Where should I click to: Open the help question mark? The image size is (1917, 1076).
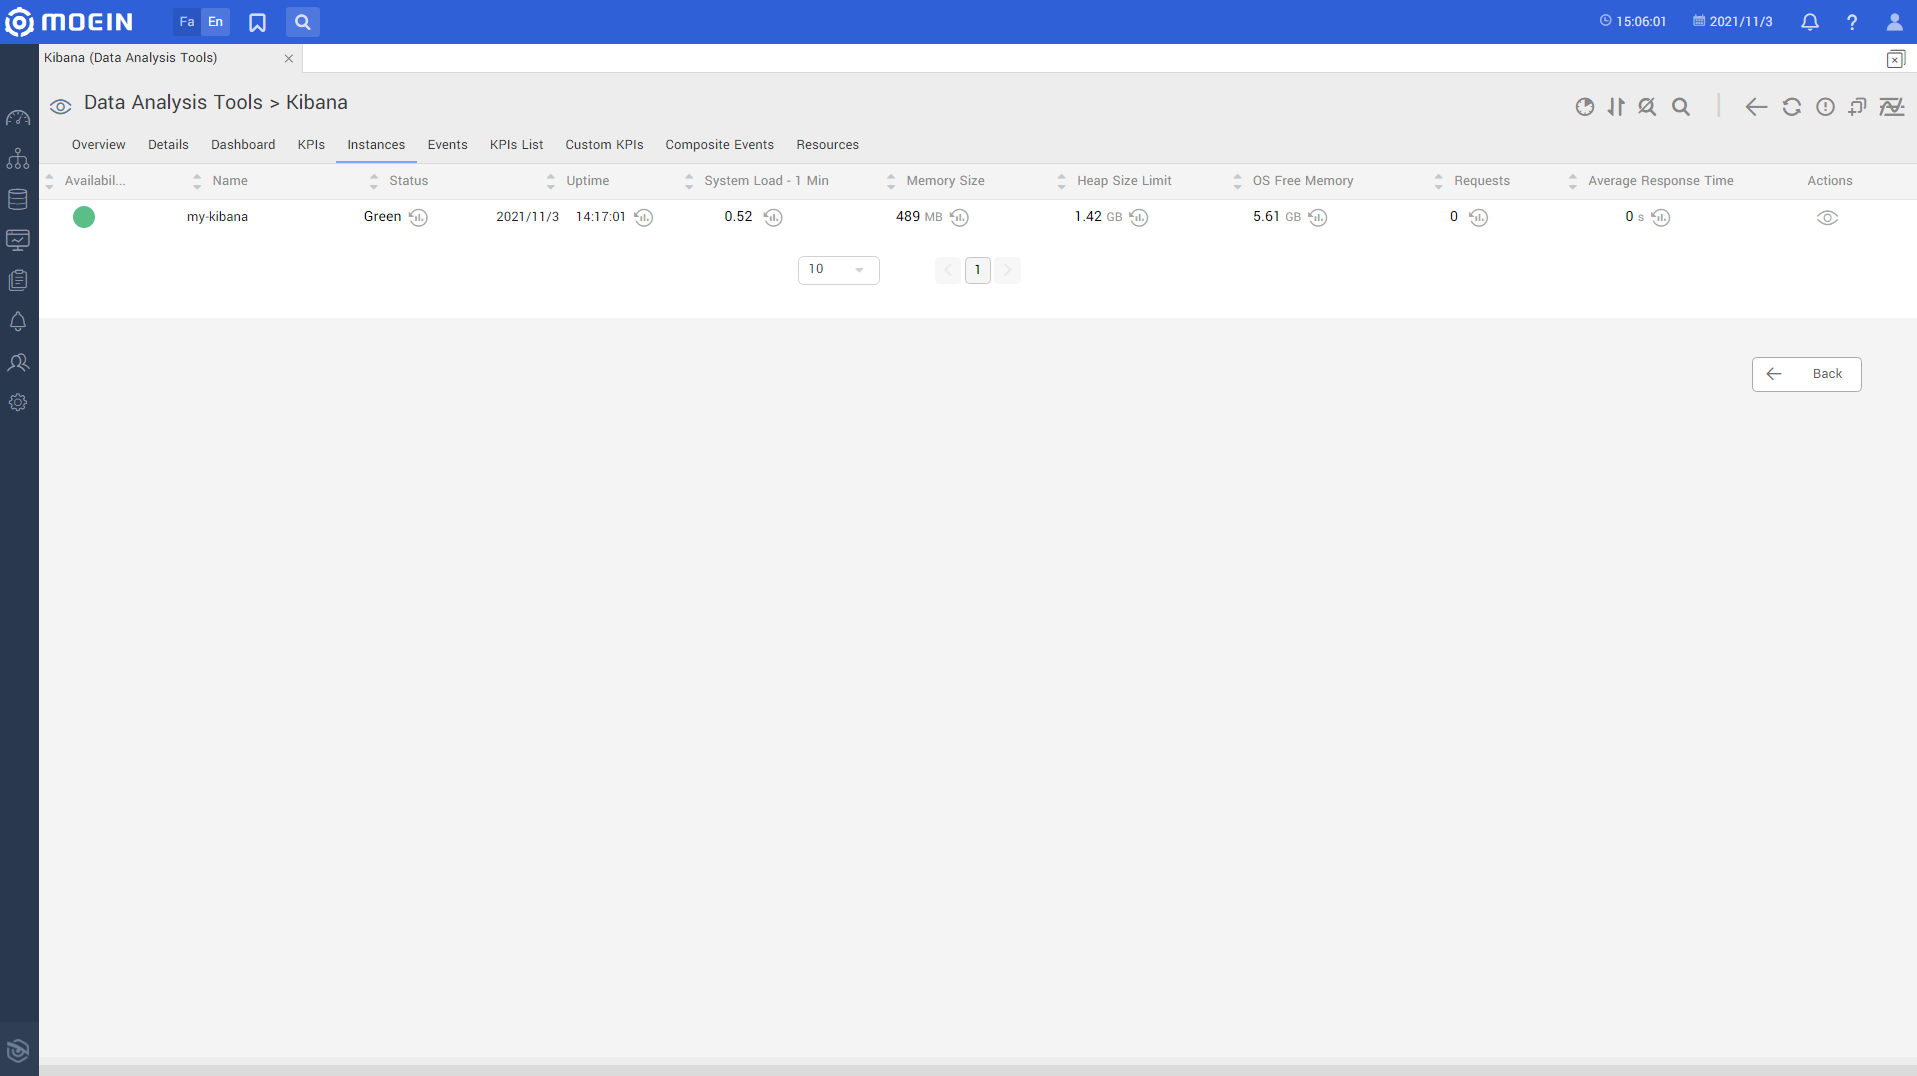1852,22
